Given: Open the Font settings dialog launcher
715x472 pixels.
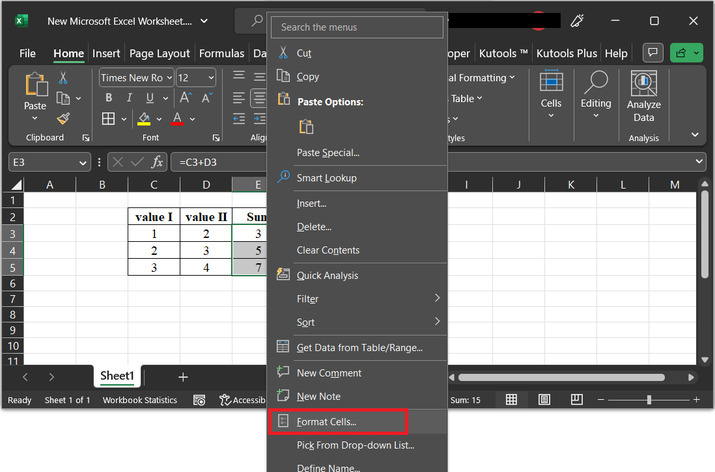Looking at the screenshot, I should point(216,138).
